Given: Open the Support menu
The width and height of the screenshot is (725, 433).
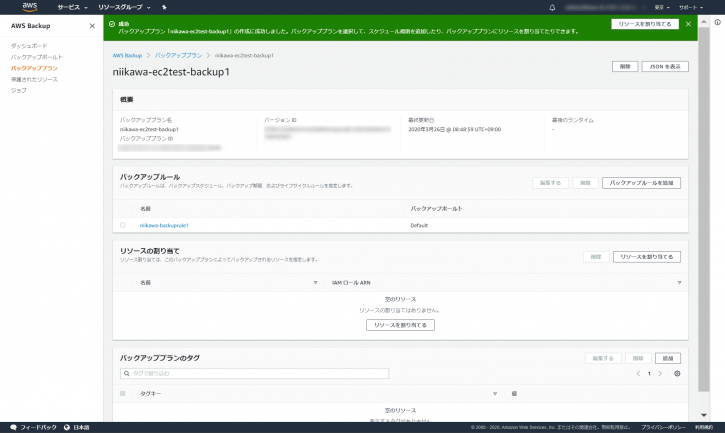Looking at the screenshot, I should click(691, 7).
